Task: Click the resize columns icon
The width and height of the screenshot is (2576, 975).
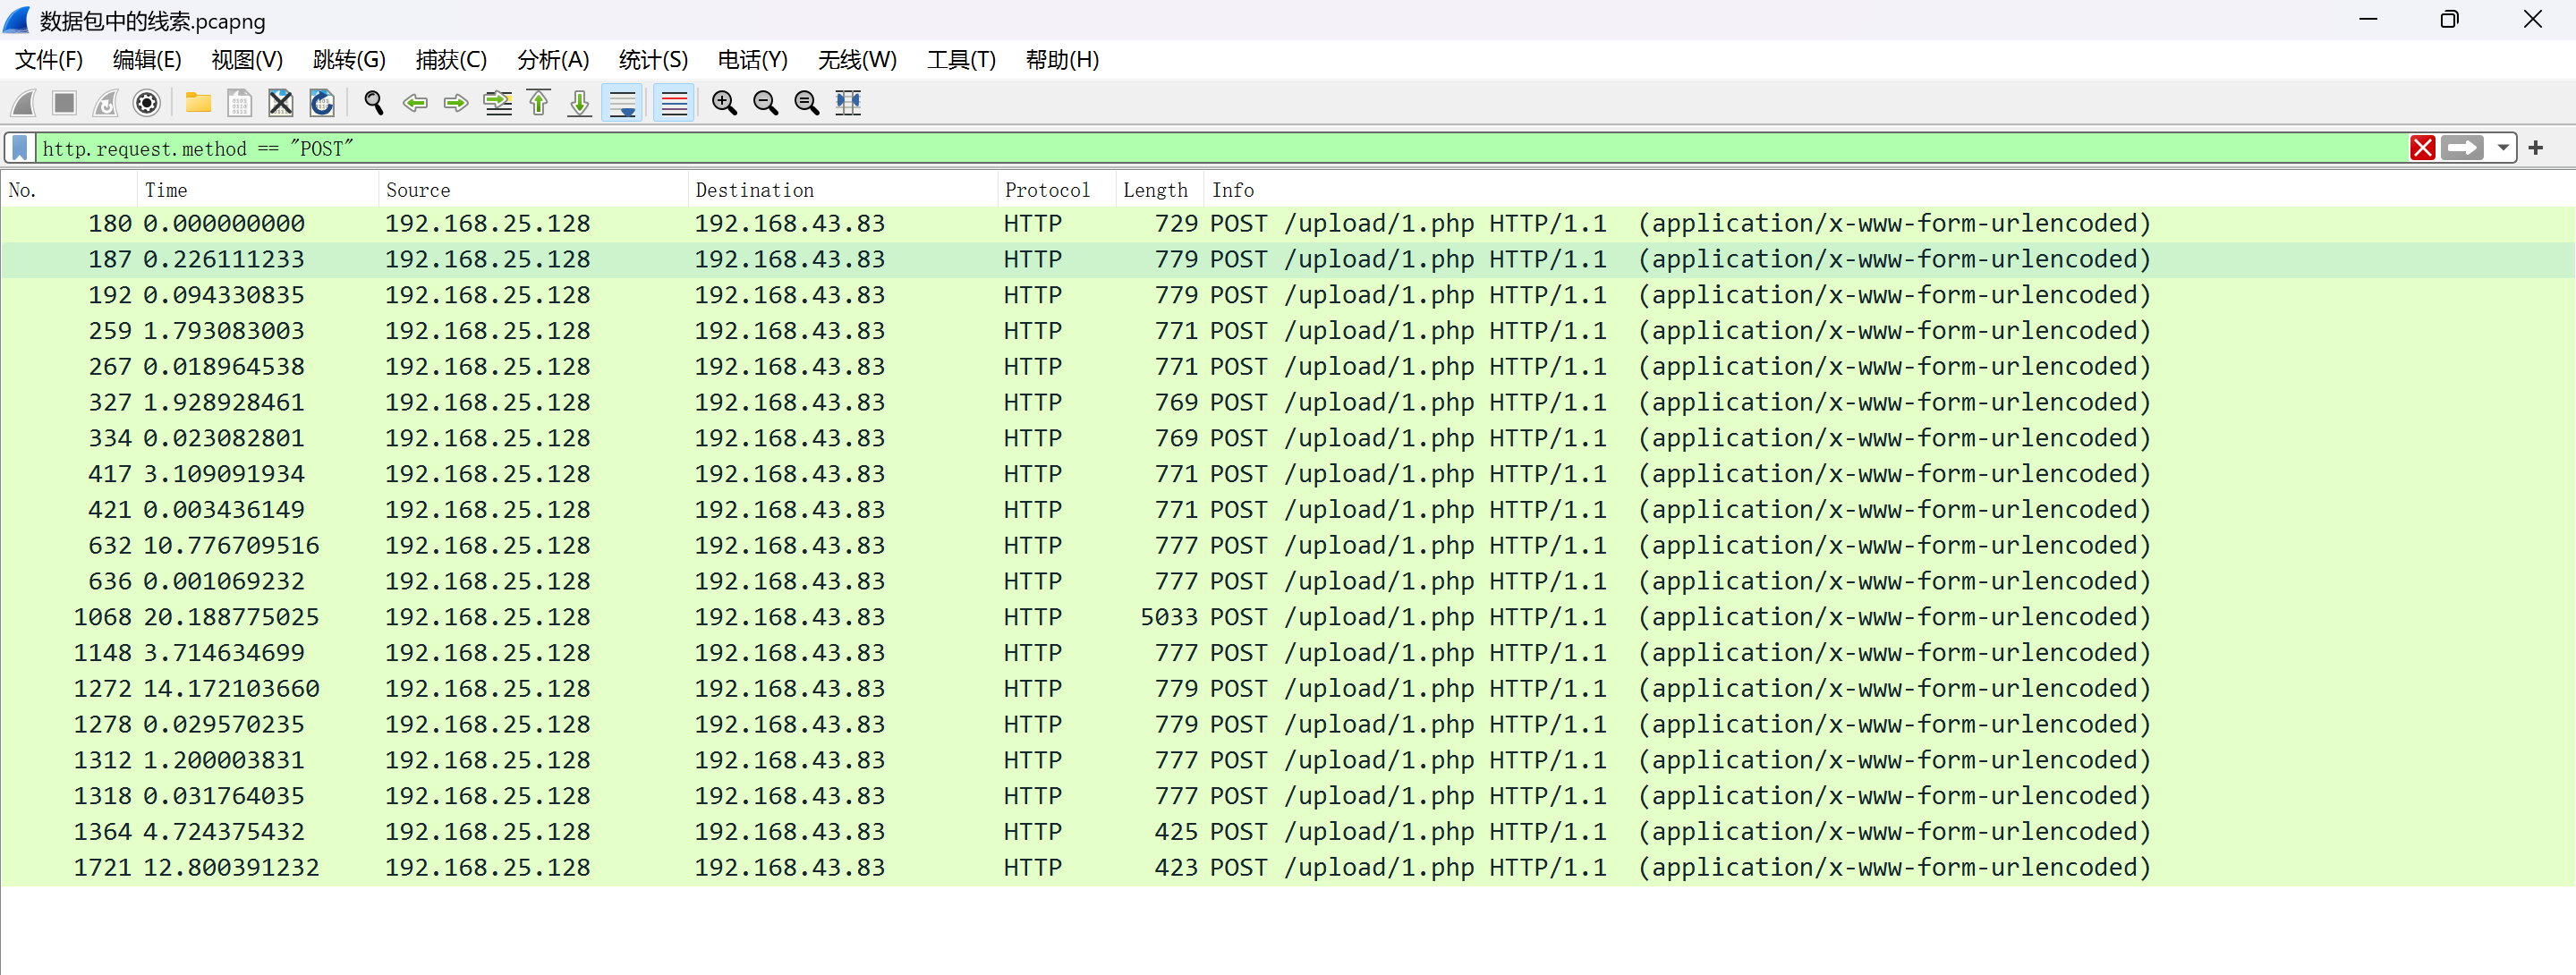Action: click(848, 103)
